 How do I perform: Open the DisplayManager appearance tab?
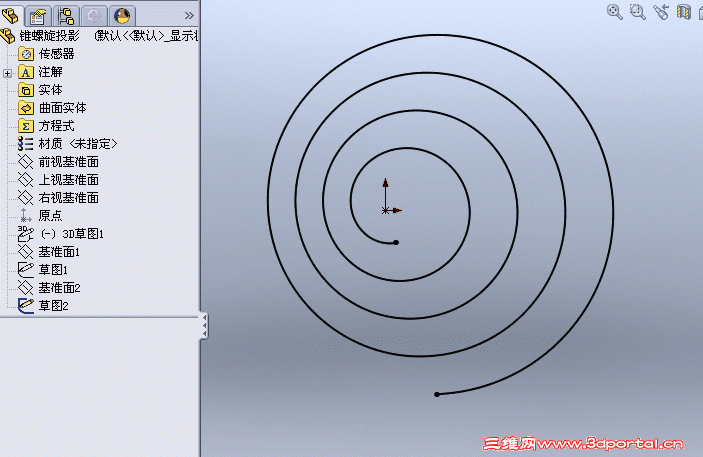pyautogui.click(x=122, y=16)
